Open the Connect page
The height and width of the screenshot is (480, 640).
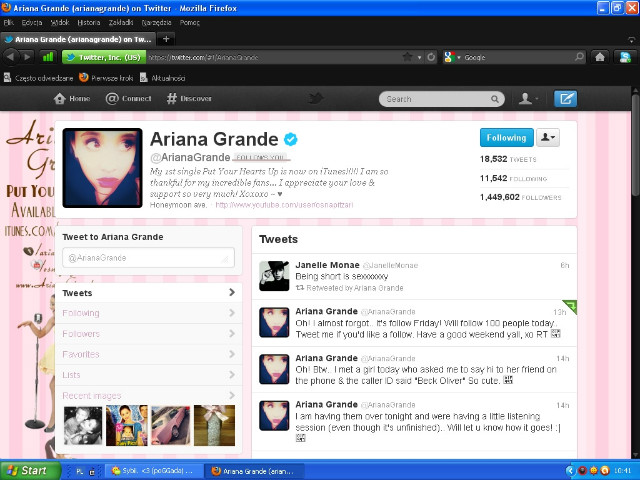tap(128, 98)
